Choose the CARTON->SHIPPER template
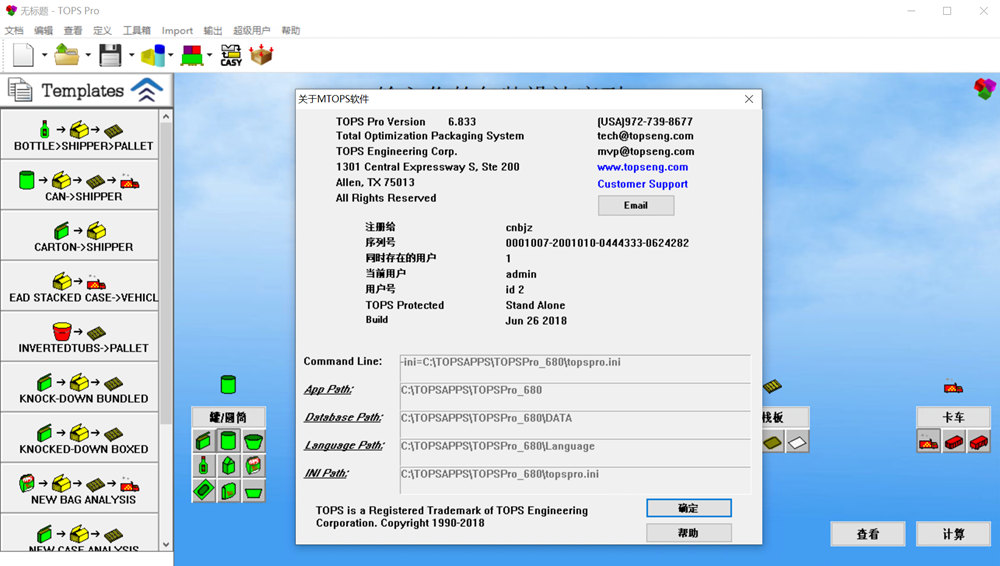The image size is (1000, 566). (x=80, y=235)
